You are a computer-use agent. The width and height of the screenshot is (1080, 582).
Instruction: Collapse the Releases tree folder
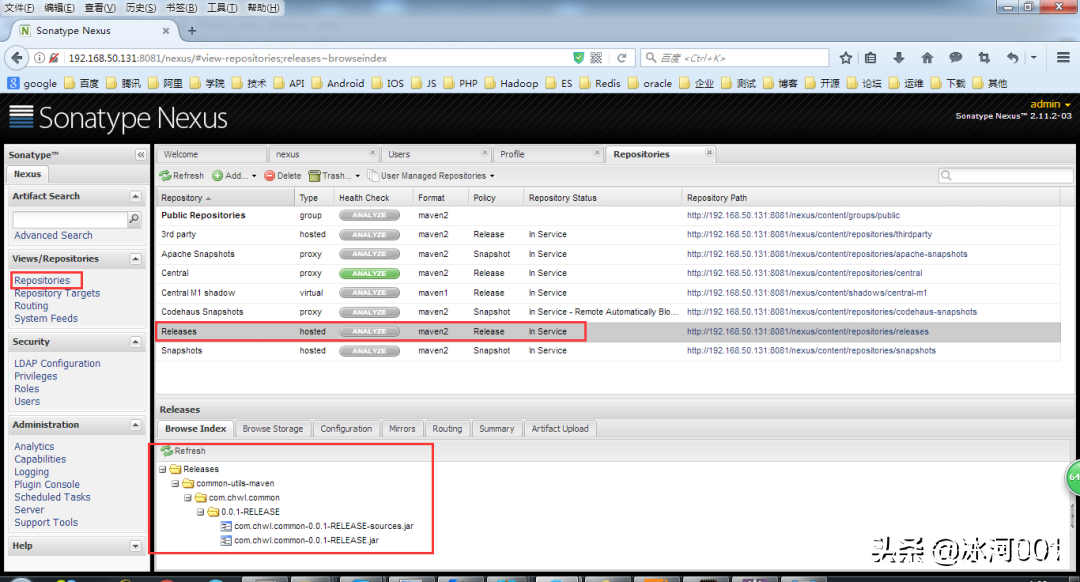[x=163, y=469]
